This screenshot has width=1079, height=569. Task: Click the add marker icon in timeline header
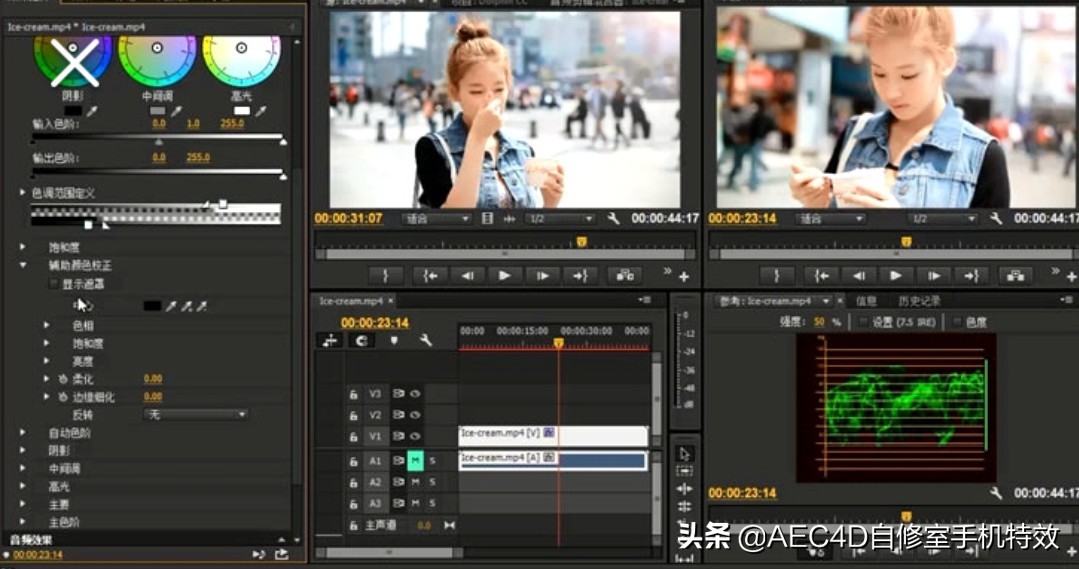point(394,341)
